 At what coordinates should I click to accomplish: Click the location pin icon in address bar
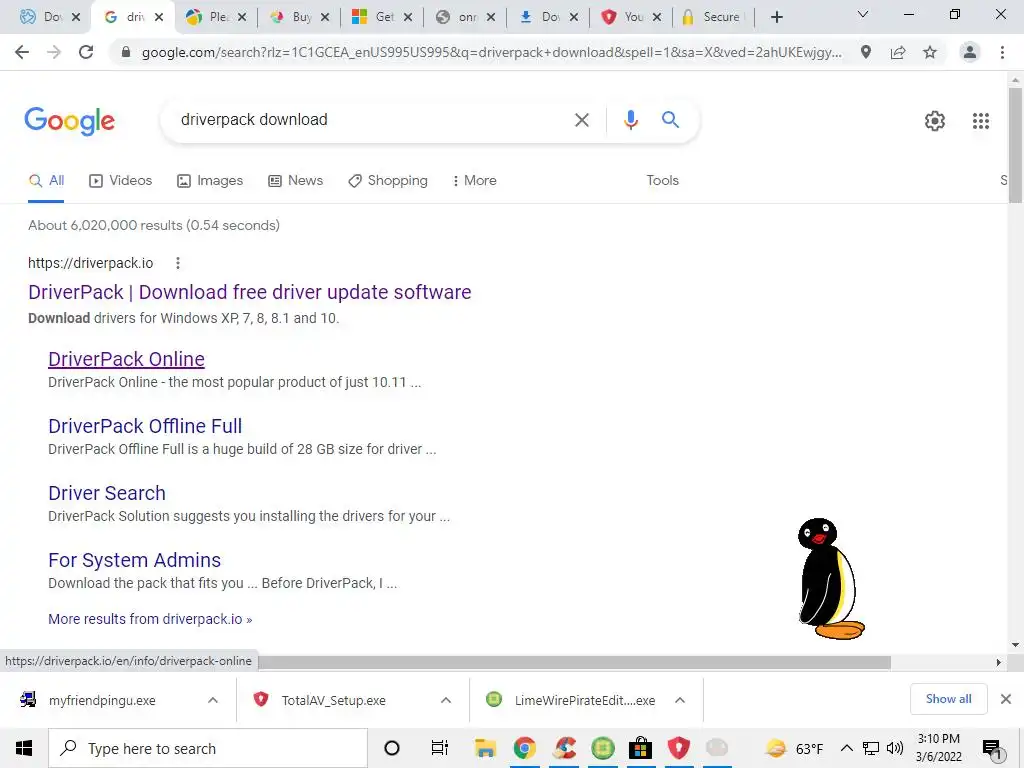[x=866, y=52]
